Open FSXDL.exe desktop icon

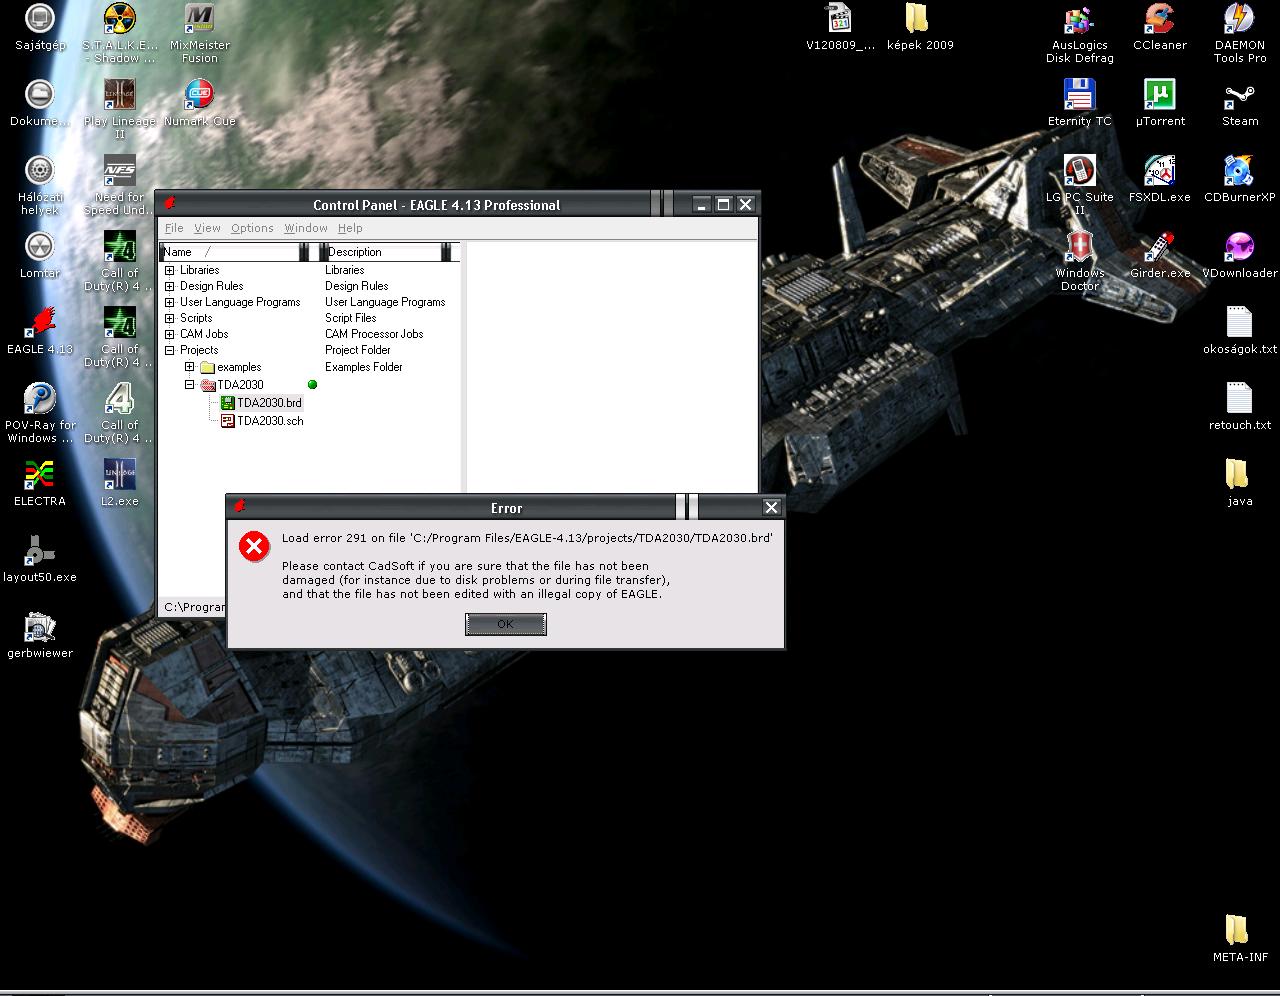[1160, 180]
